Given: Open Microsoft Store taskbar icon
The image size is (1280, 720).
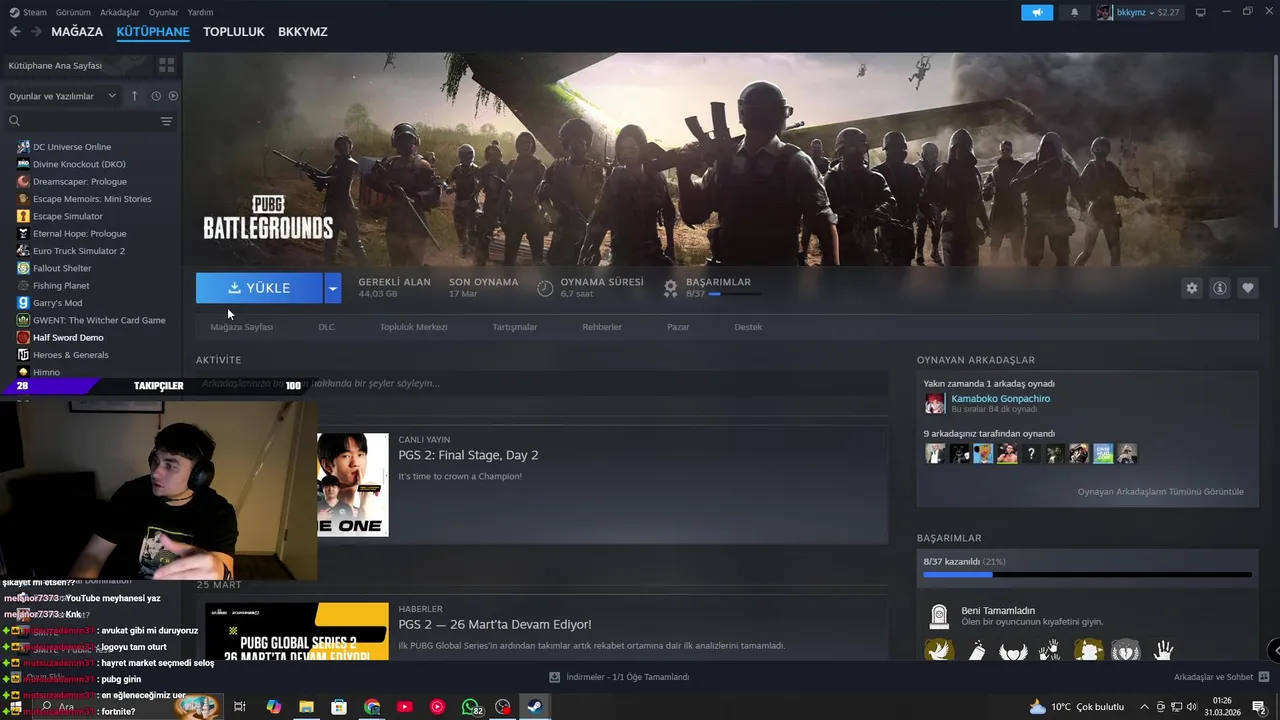Looking at the screenshot, I should pos(339,706).
